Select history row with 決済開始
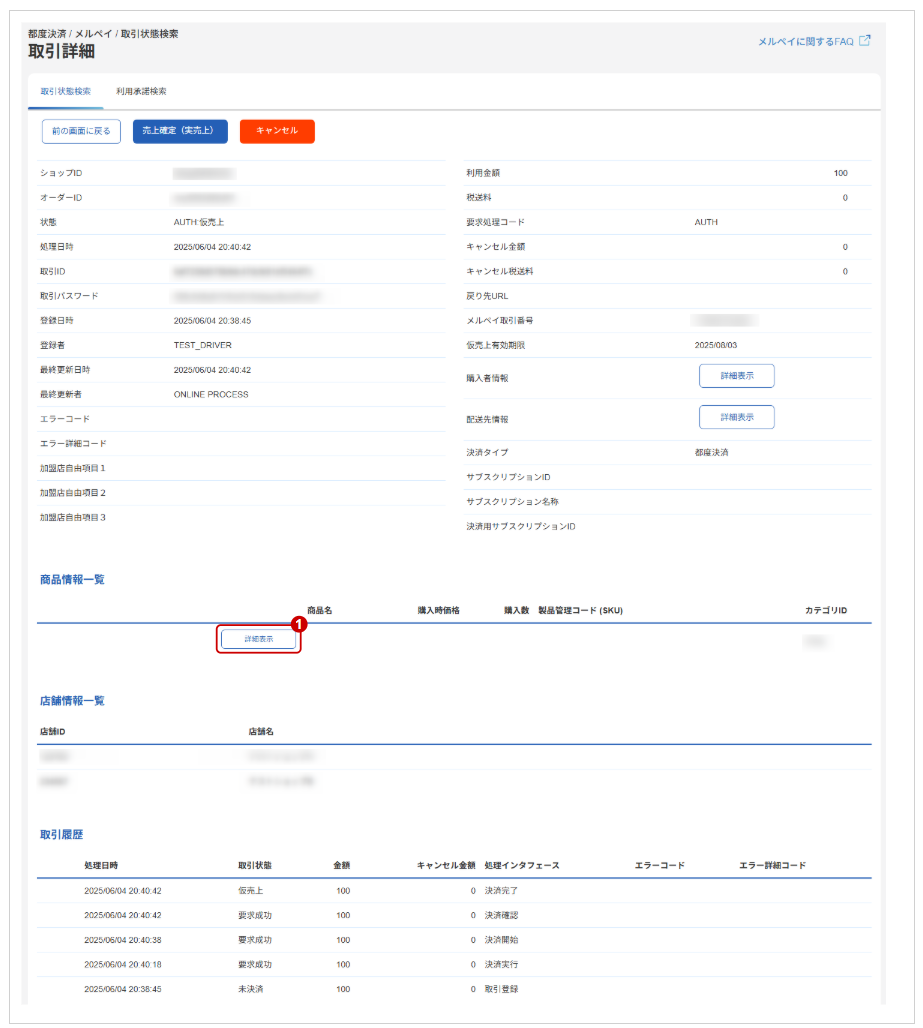This screenshot has width=923, height=1028. coord(454,940)
